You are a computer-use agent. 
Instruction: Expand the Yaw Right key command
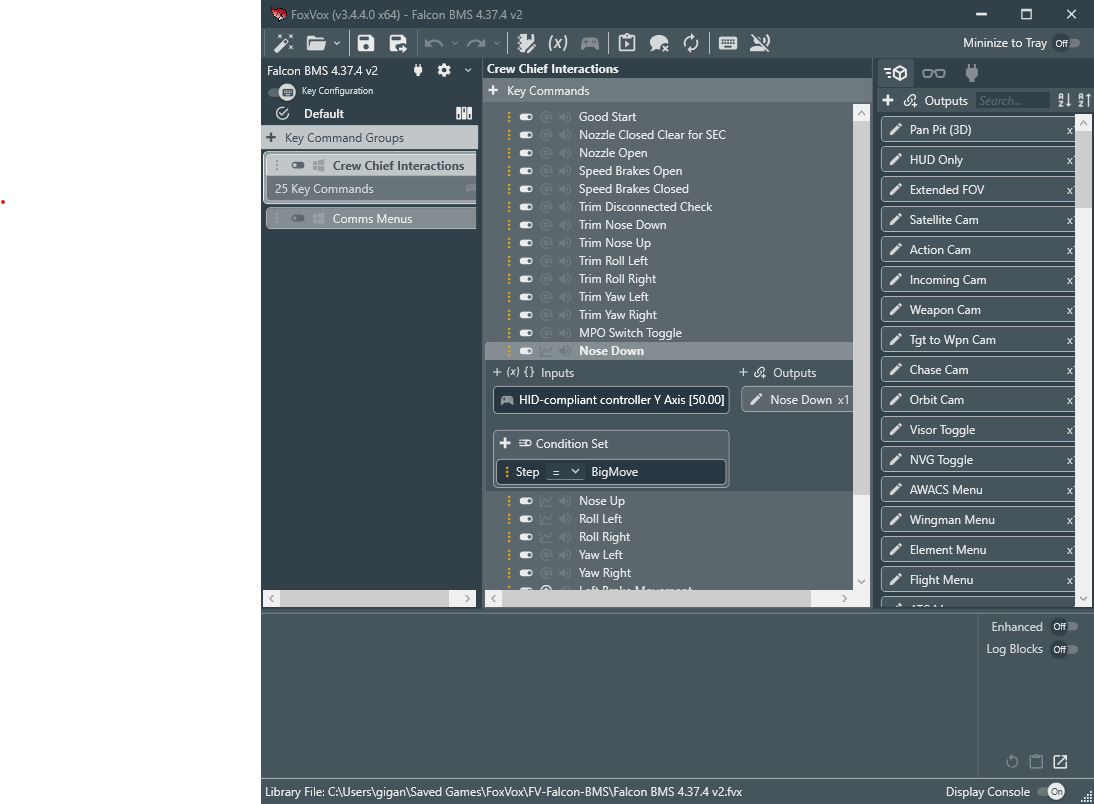[605, 573]
